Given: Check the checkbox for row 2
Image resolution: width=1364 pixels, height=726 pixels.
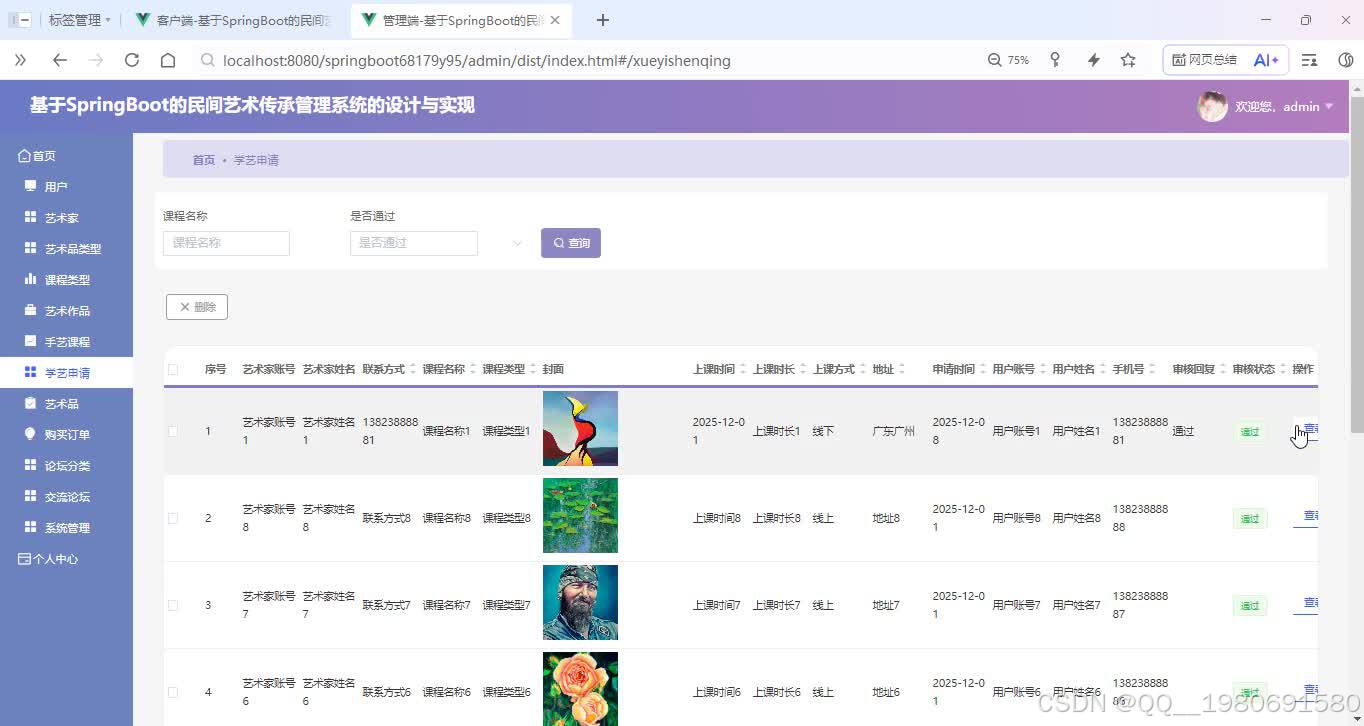Looking at the screenshot, I should (173, 518).
